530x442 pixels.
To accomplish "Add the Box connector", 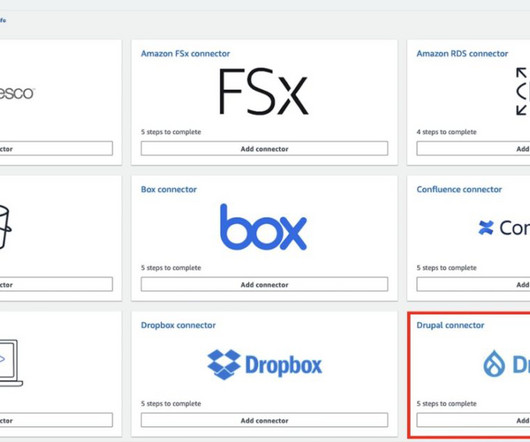I will click(264, 285).
